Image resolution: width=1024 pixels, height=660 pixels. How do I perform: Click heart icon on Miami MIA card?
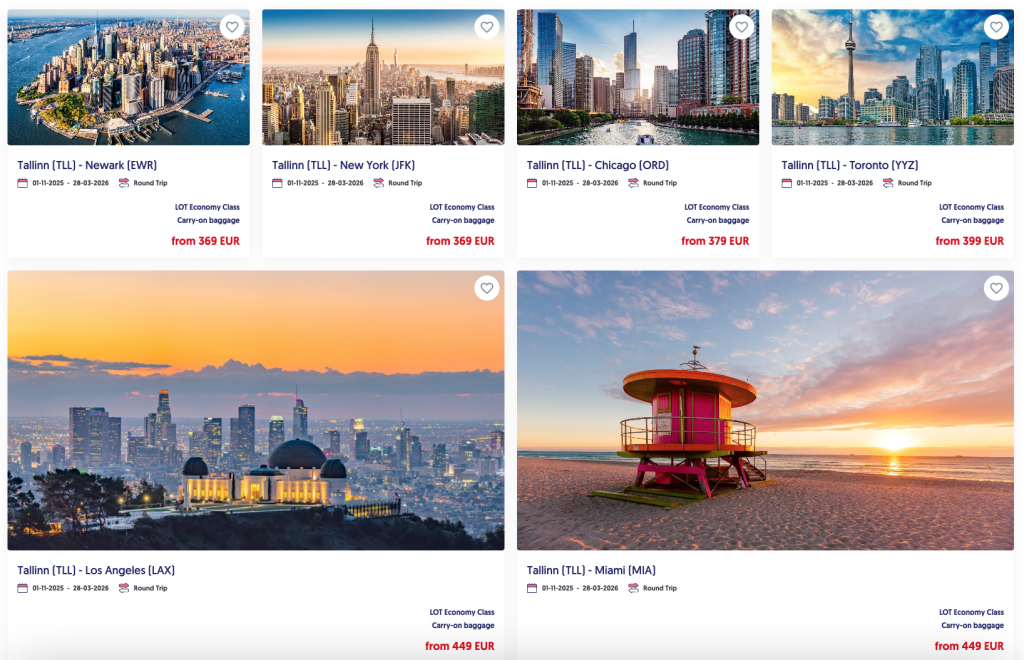click(x=996, y=288)
